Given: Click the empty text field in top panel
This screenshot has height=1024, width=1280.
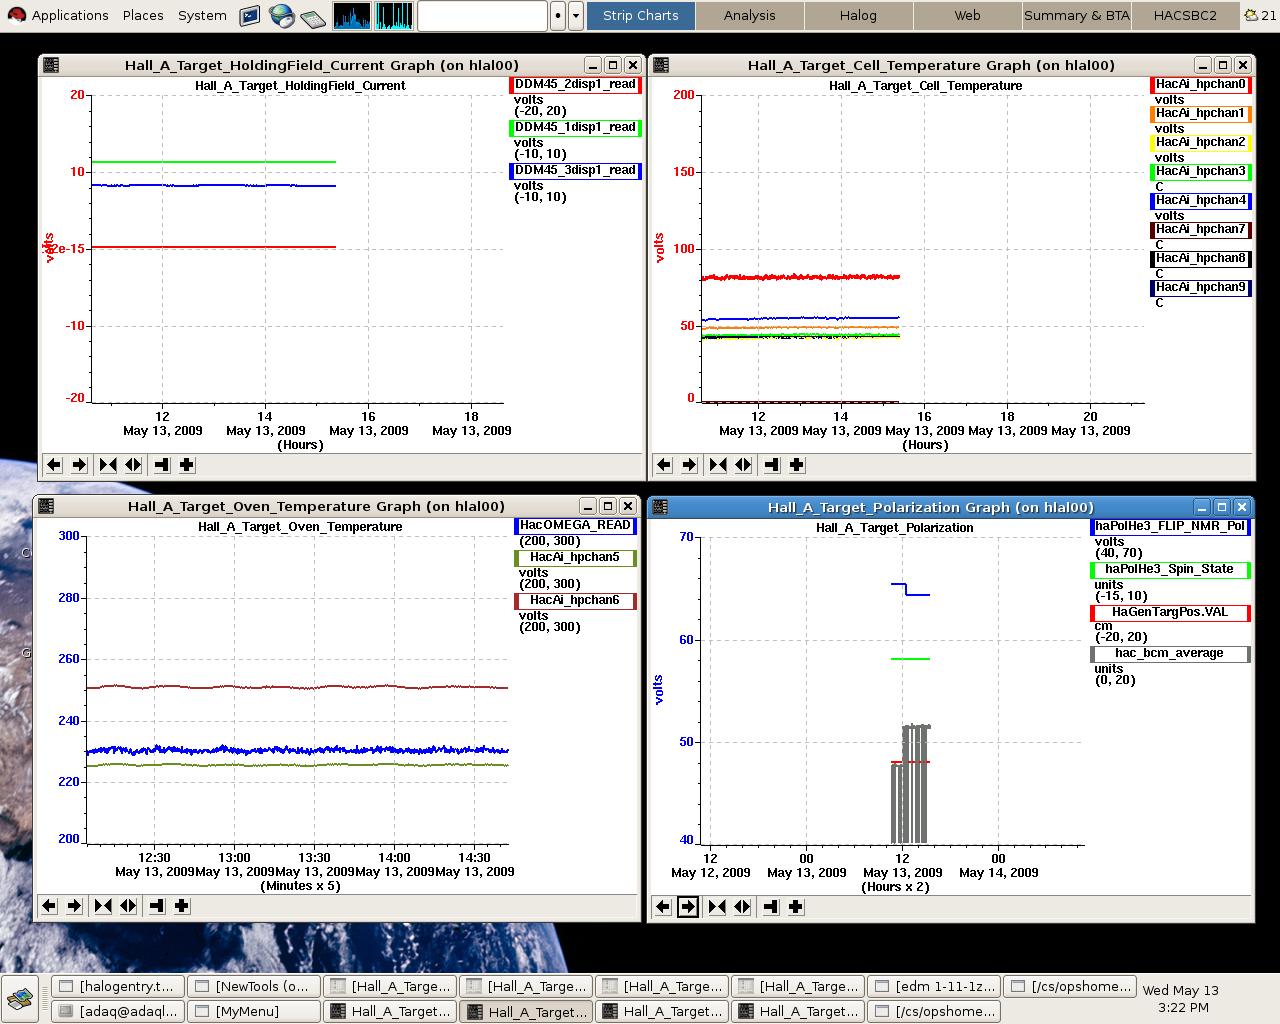Looking at the screenshot, I should [x=482, y=15].
